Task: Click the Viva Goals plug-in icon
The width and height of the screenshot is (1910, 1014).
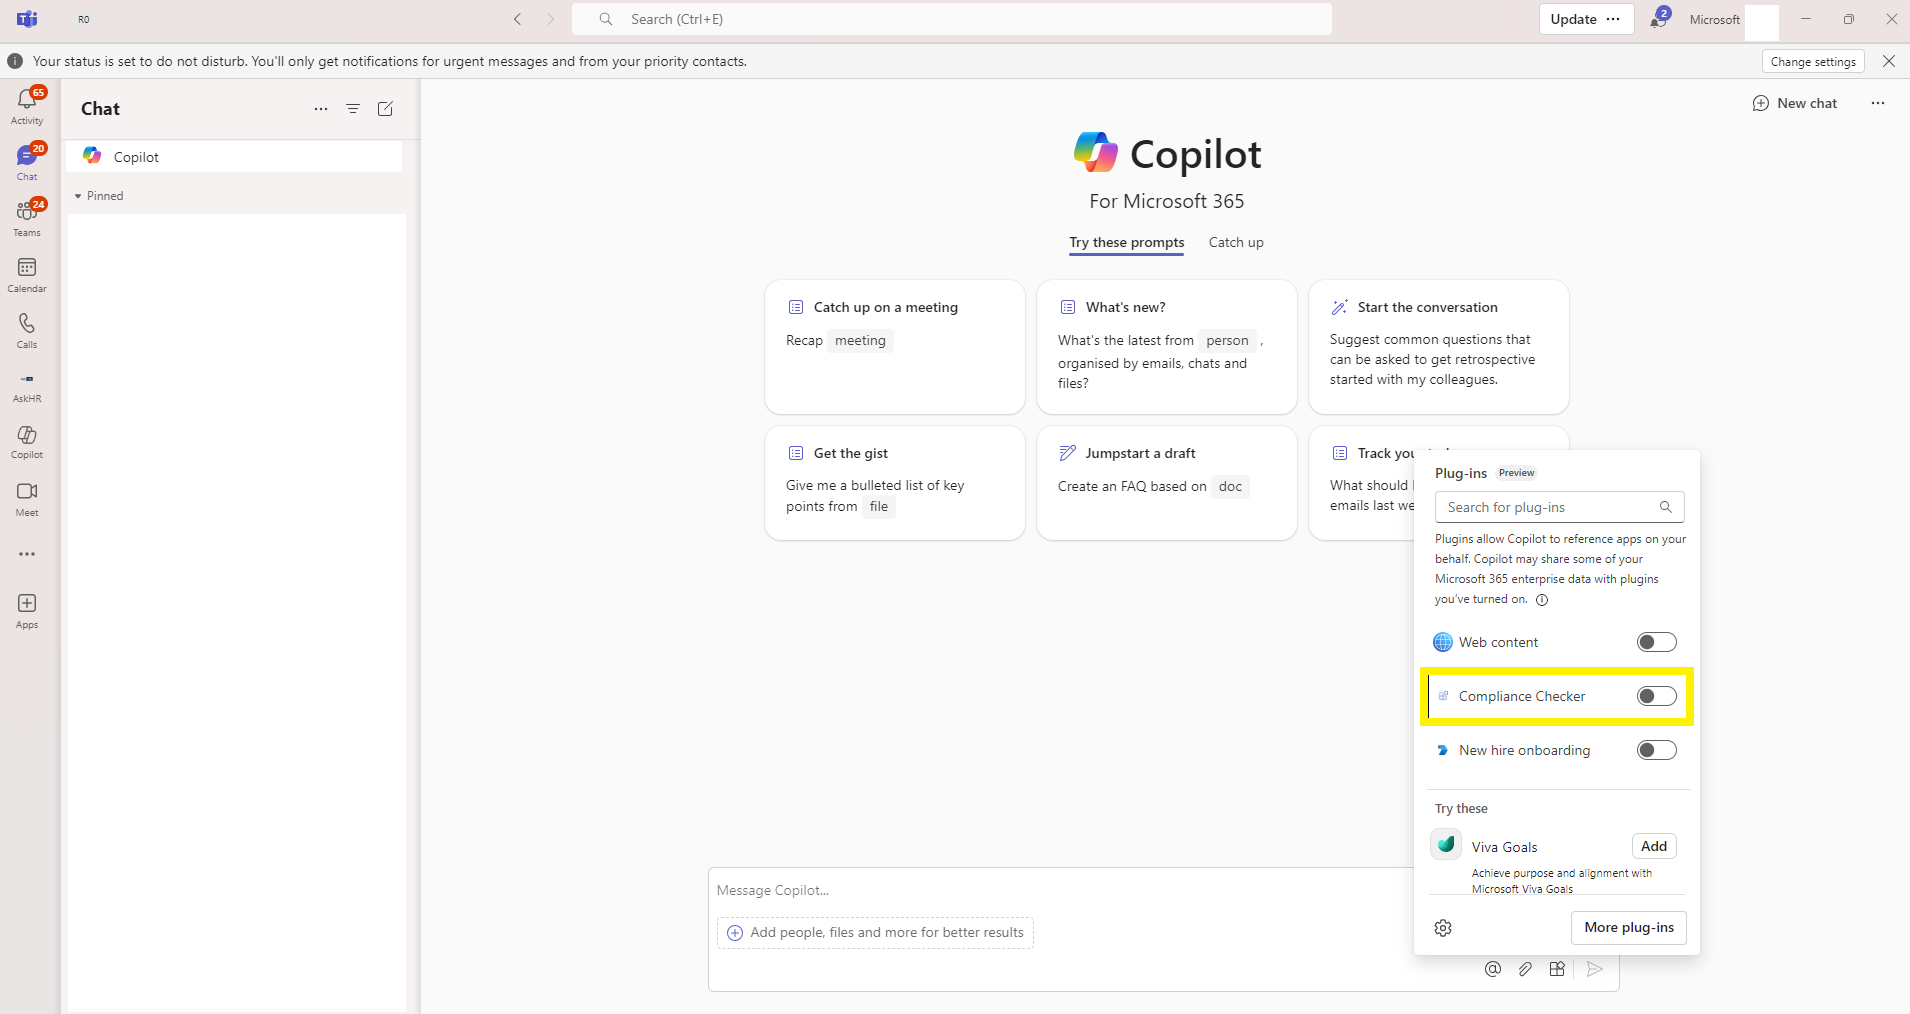Action: point(1446,845)
